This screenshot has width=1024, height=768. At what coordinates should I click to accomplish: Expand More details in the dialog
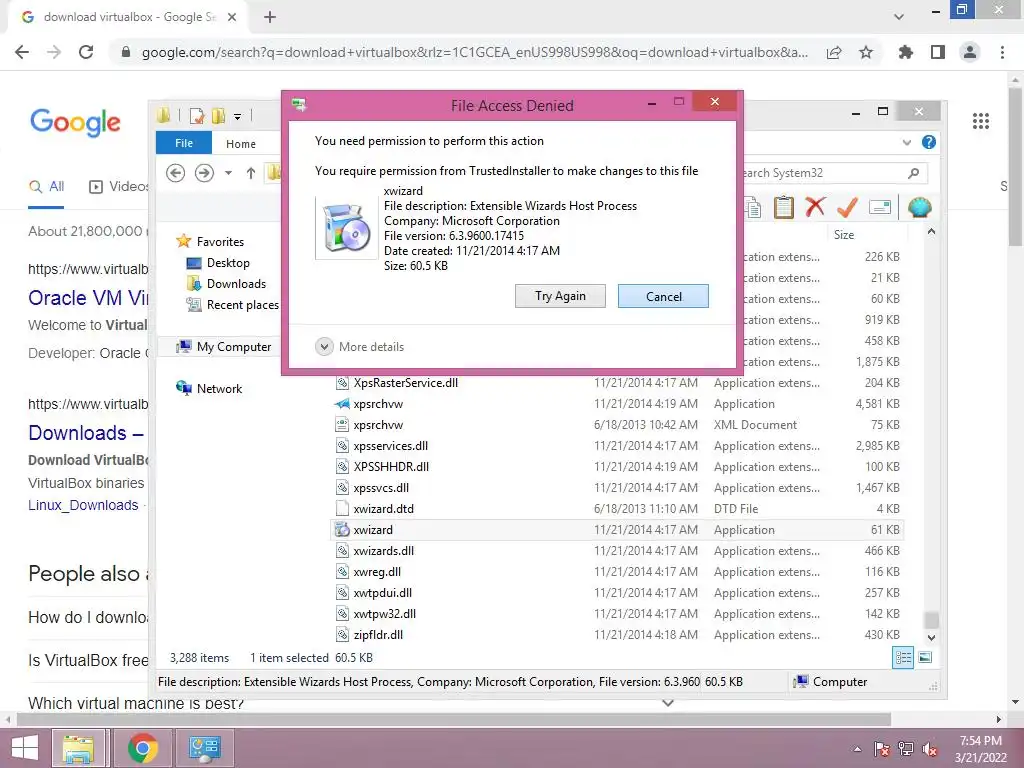click(359, 346)
